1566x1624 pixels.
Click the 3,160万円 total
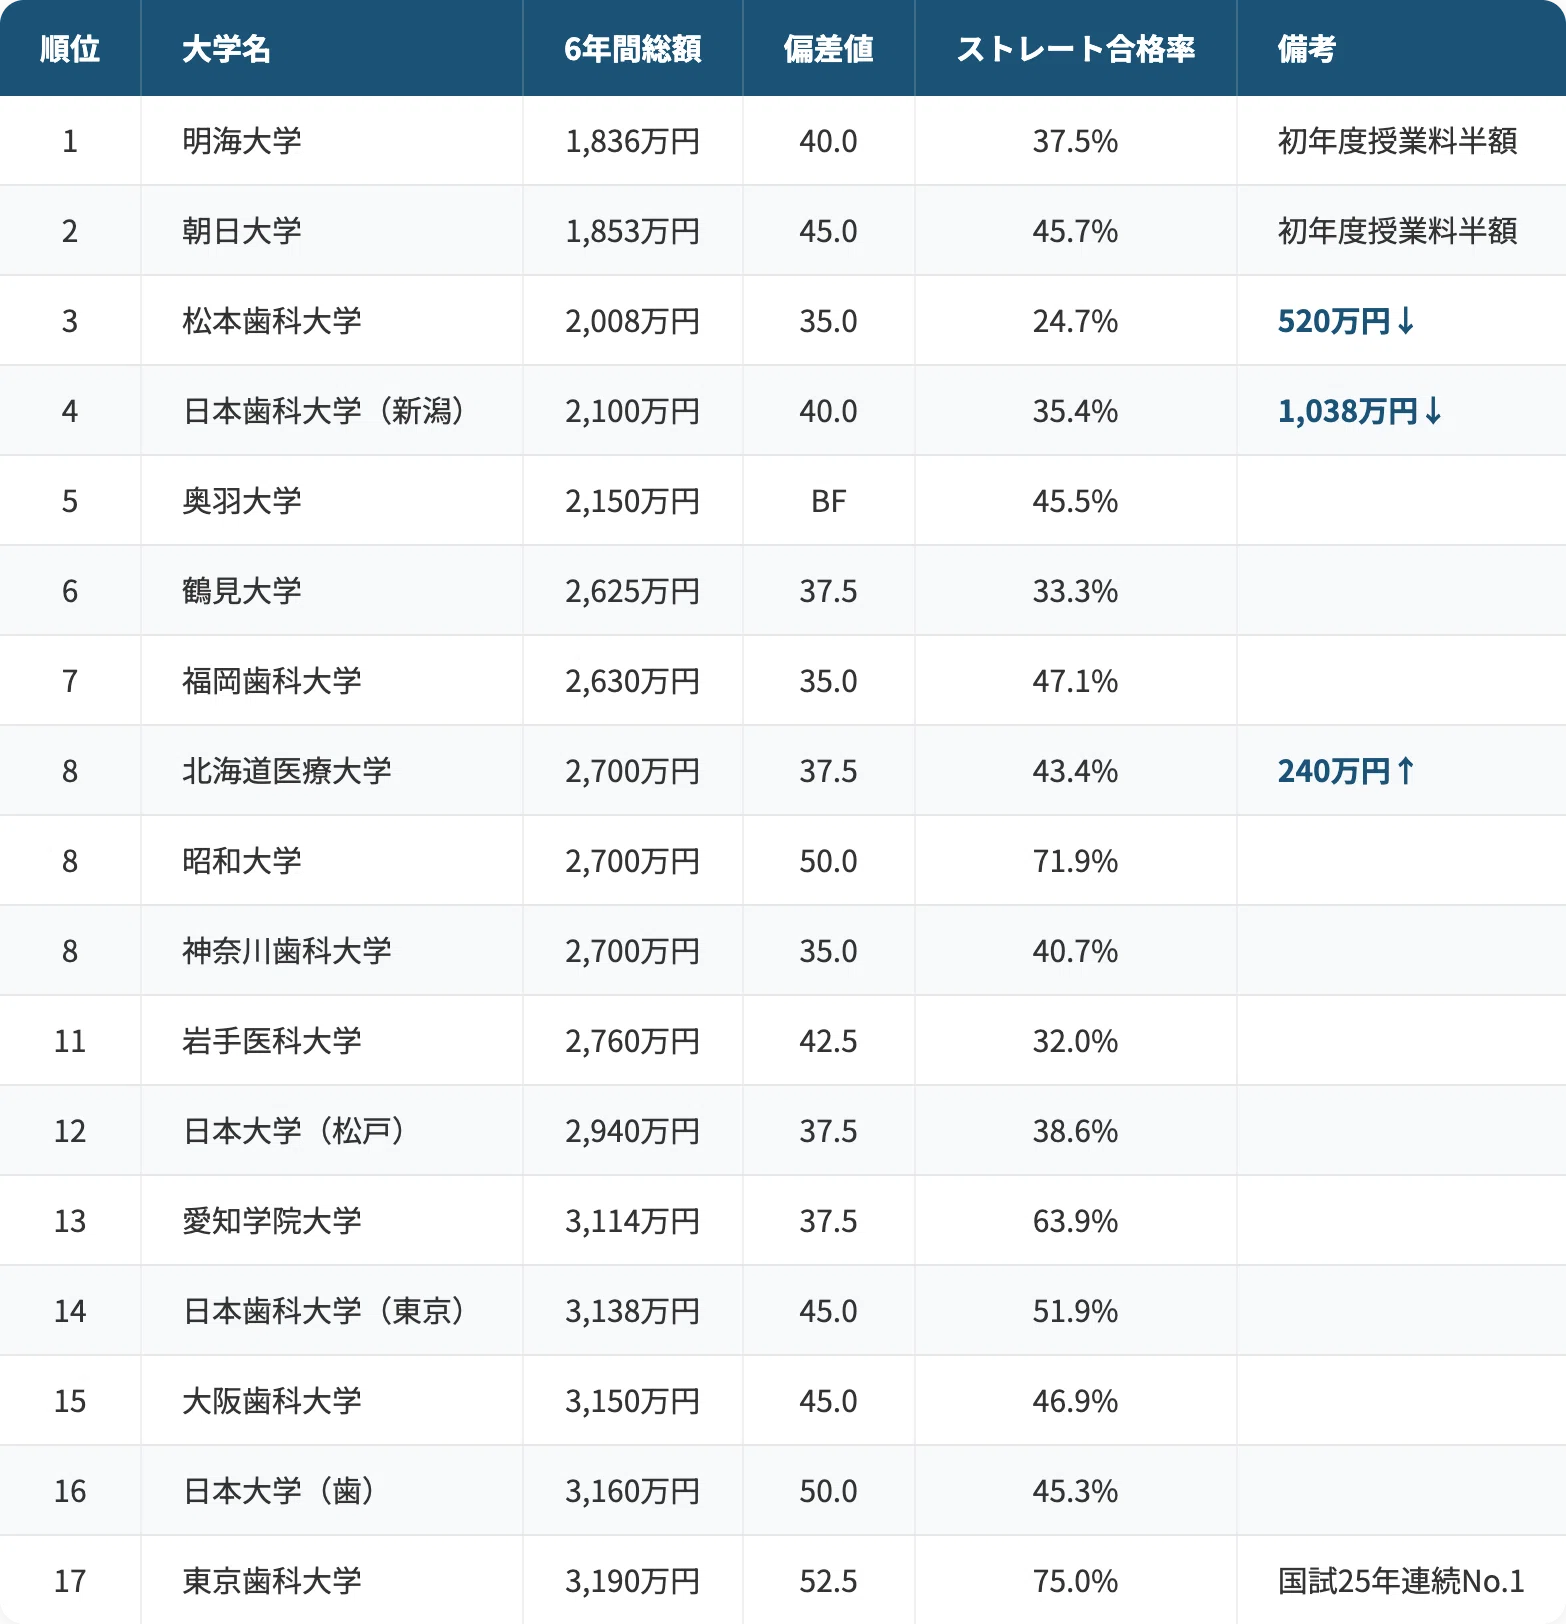[x=633, y=1491]
